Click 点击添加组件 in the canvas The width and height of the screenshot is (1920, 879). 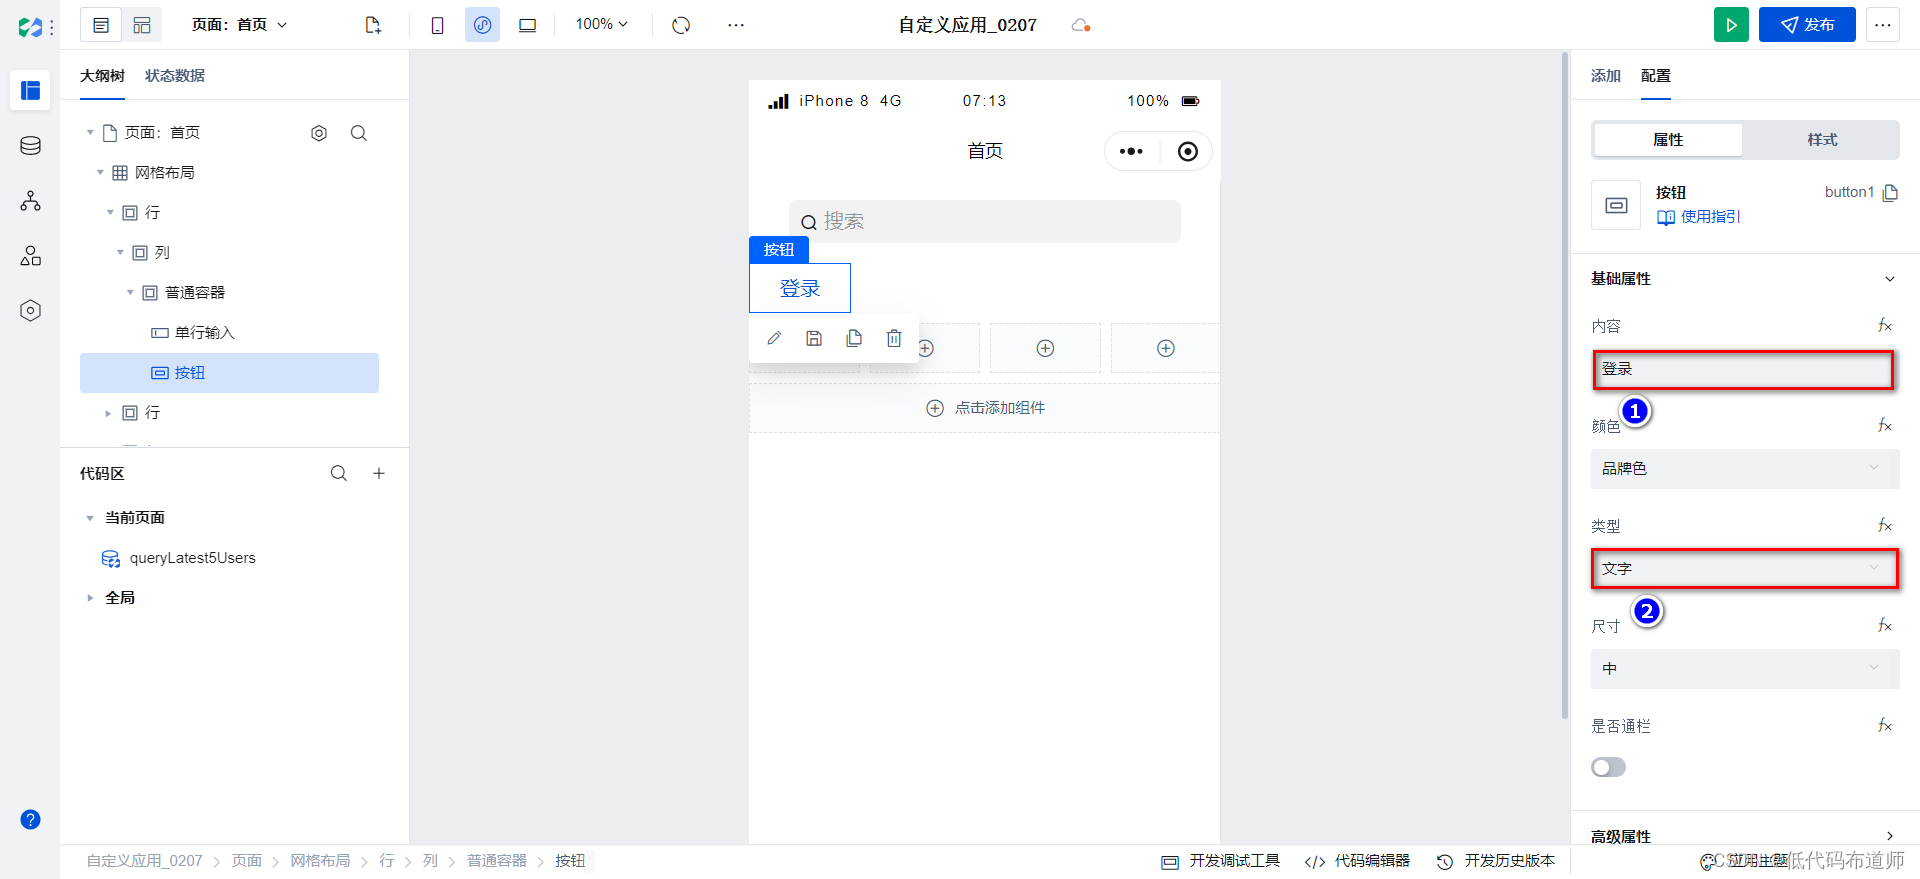(x=985, y=408)
